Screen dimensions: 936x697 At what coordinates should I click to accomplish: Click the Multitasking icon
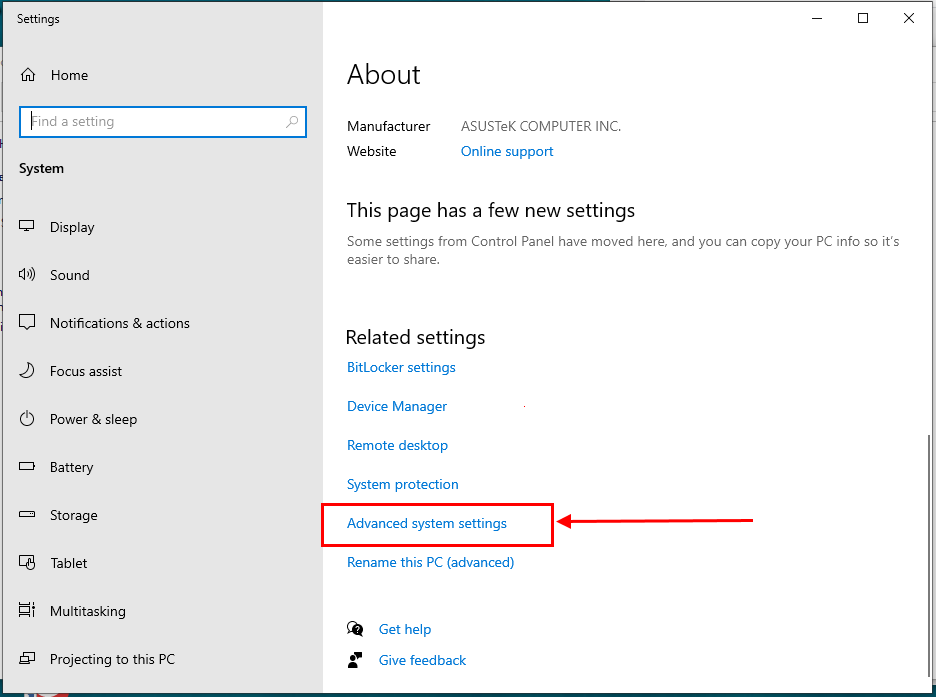coord(27,610)
